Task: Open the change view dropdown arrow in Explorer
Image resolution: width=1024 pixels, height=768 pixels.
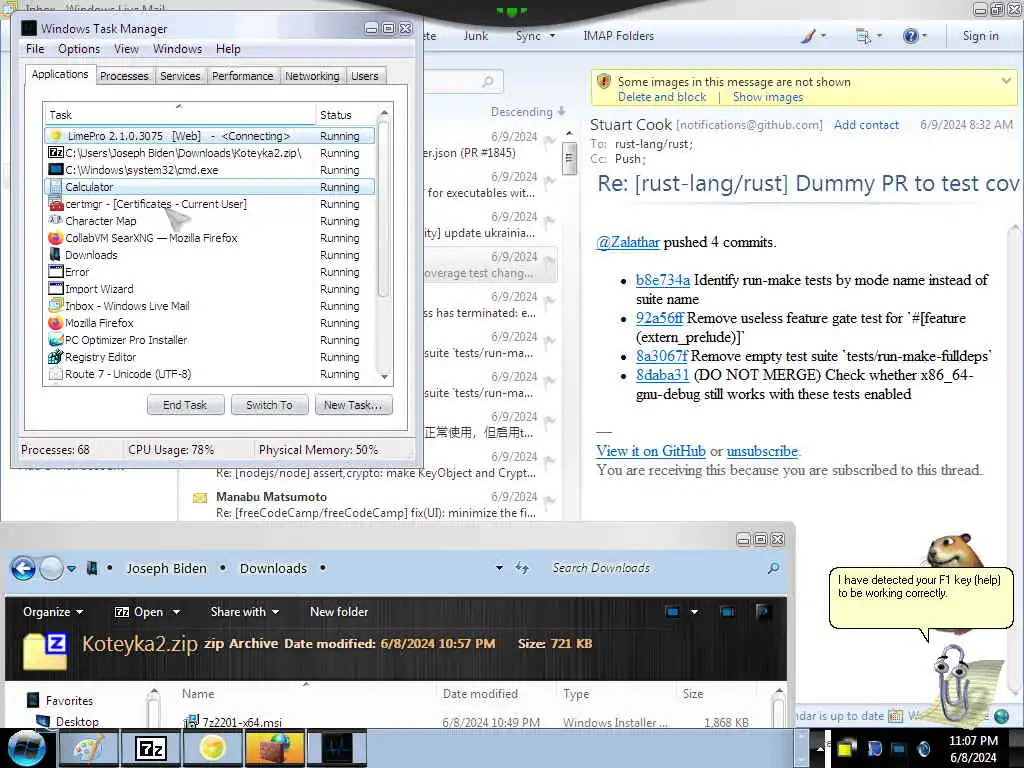Action: [694, 612]
